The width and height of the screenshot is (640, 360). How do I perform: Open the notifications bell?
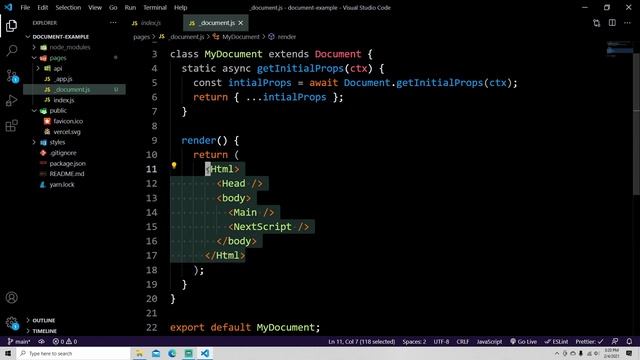tap(629, 342)
